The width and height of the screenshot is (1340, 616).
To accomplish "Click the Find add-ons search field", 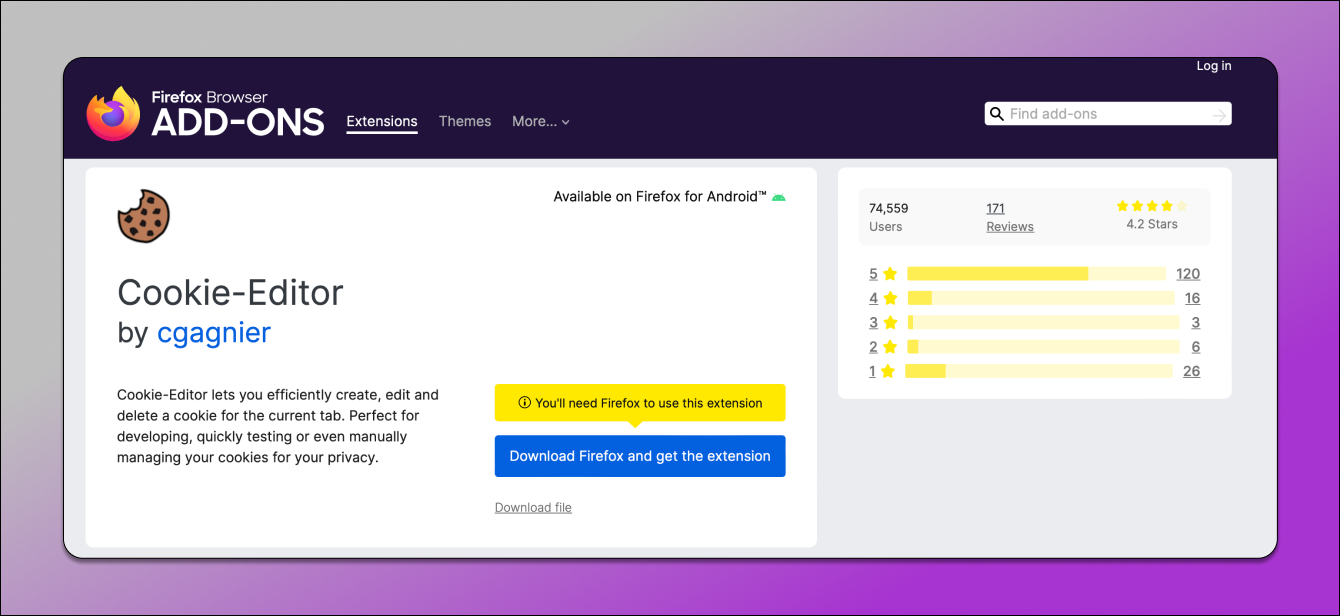I will coord(1108,114).
